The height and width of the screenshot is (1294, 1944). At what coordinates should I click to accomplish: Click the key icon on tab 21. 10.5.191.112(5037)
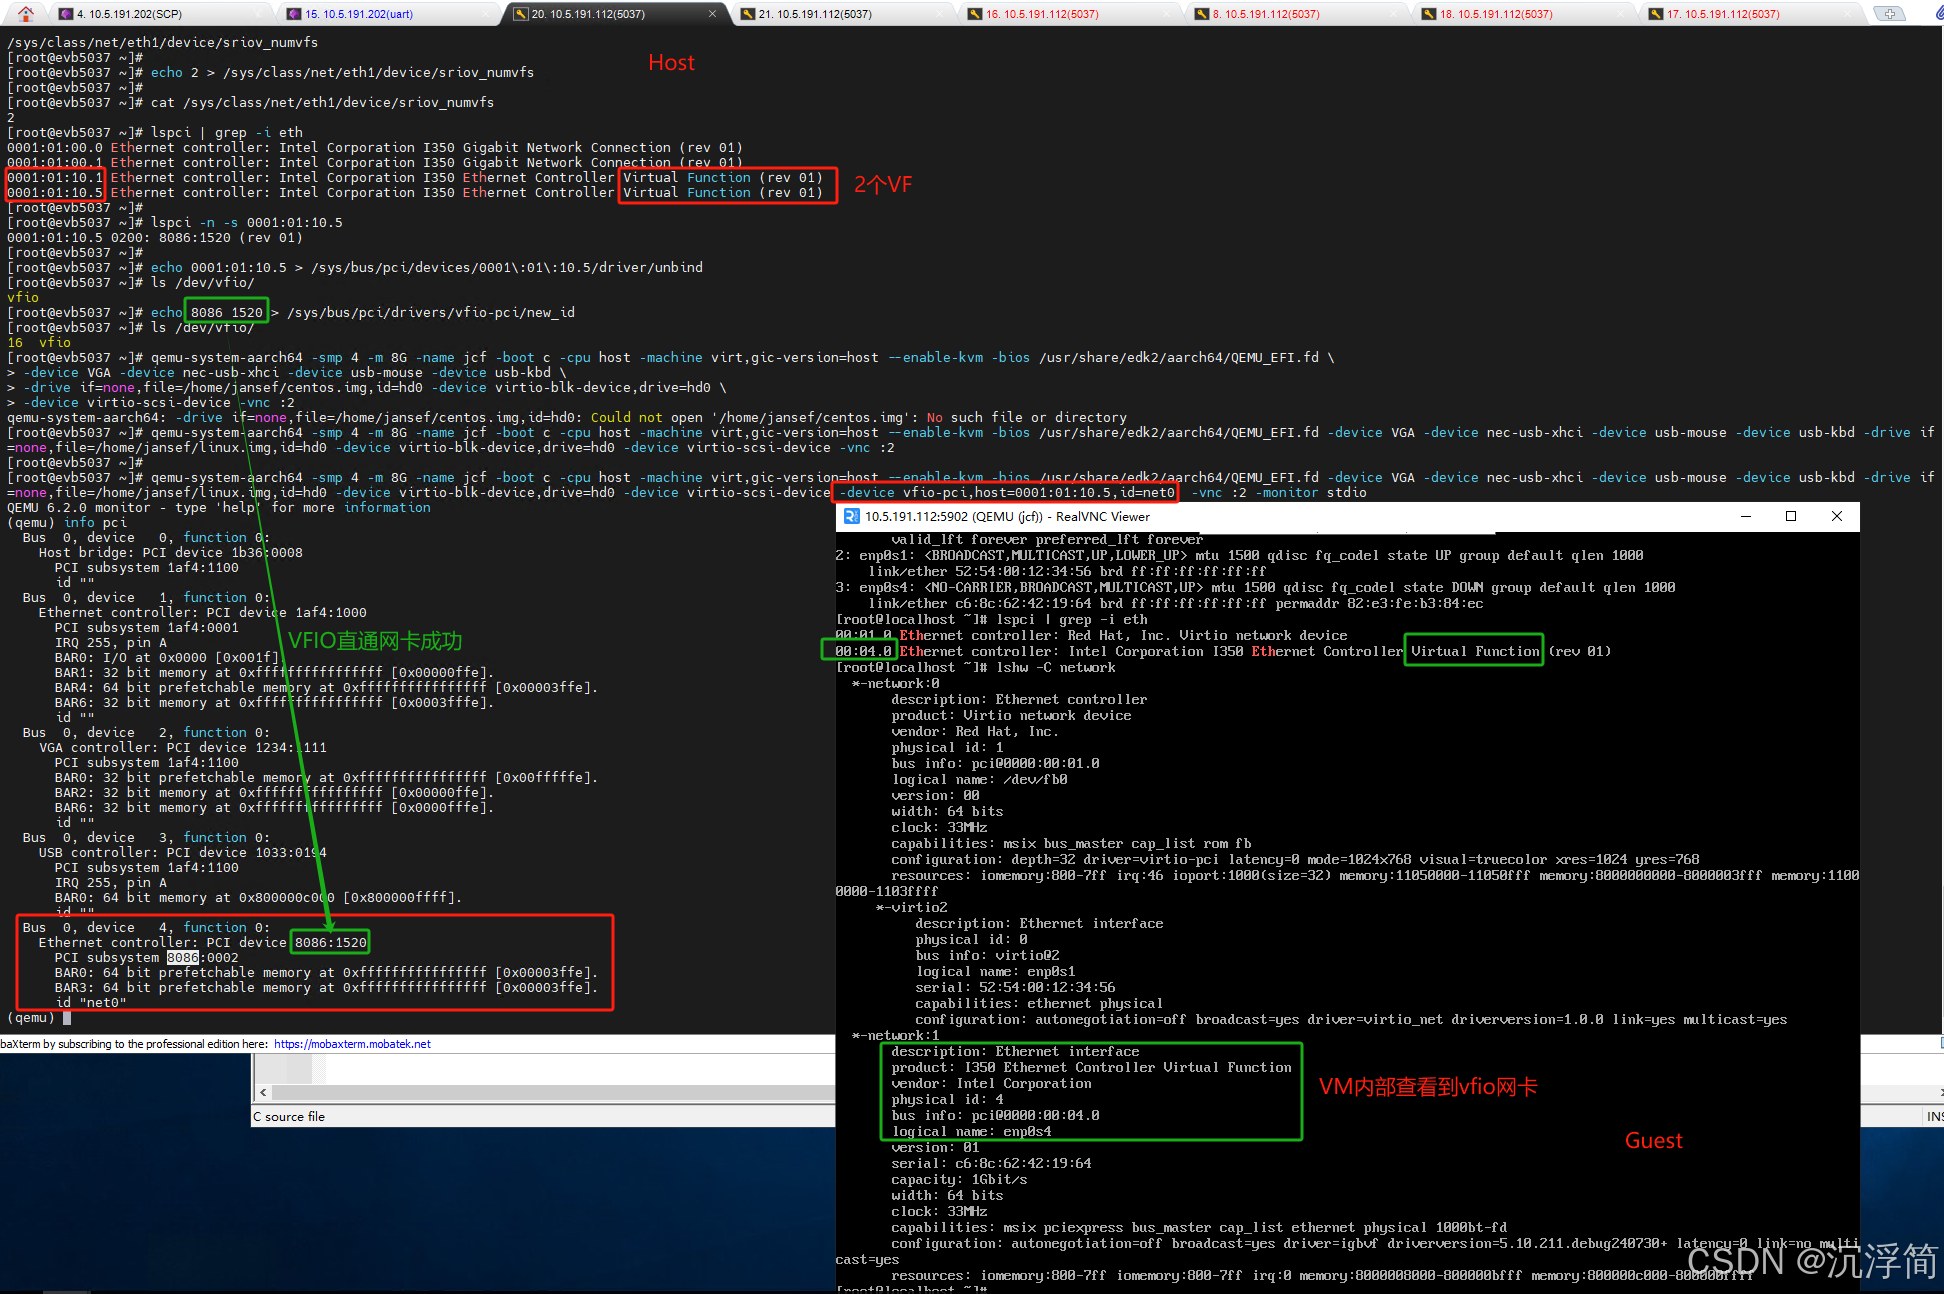(x=747, y=14)
